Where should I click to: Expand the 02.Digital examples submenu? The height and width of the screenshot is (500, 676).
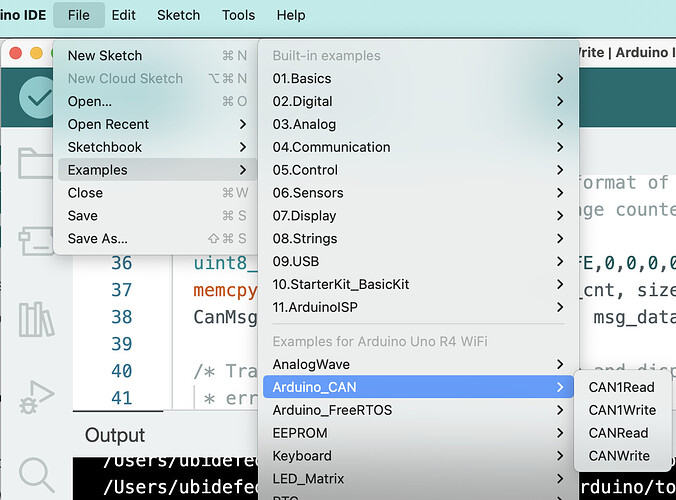click(x=418, y=101)
